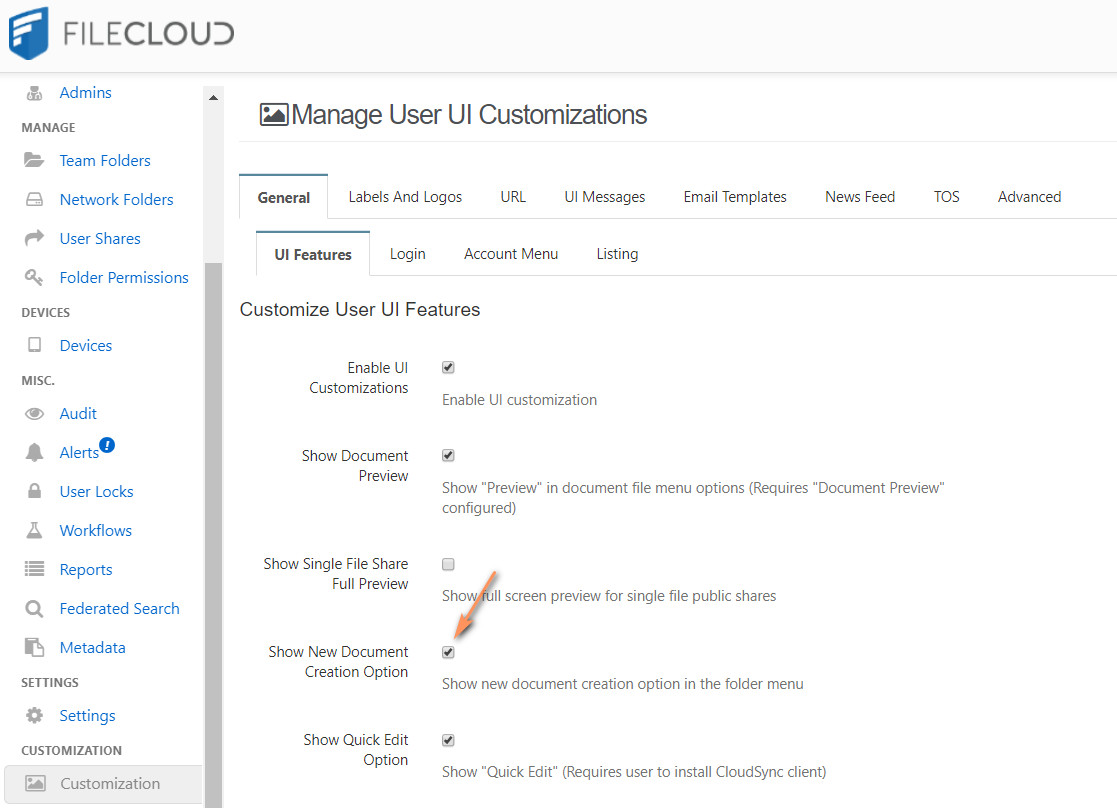Disable the Enable UI Customizations checkbox
This screenshot has width=1117, height=808.
(x=448, y=367)
